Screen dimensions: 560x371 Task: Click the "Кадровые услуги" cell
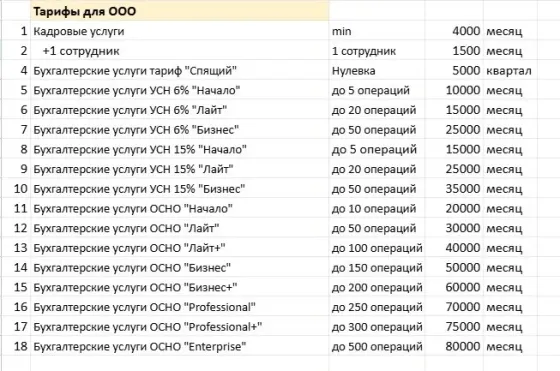[180, 31]
